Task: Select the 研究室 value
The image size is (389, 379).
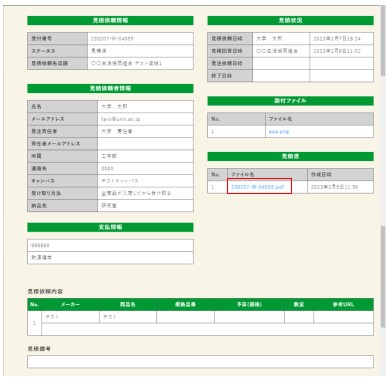Action: point(109,206)
